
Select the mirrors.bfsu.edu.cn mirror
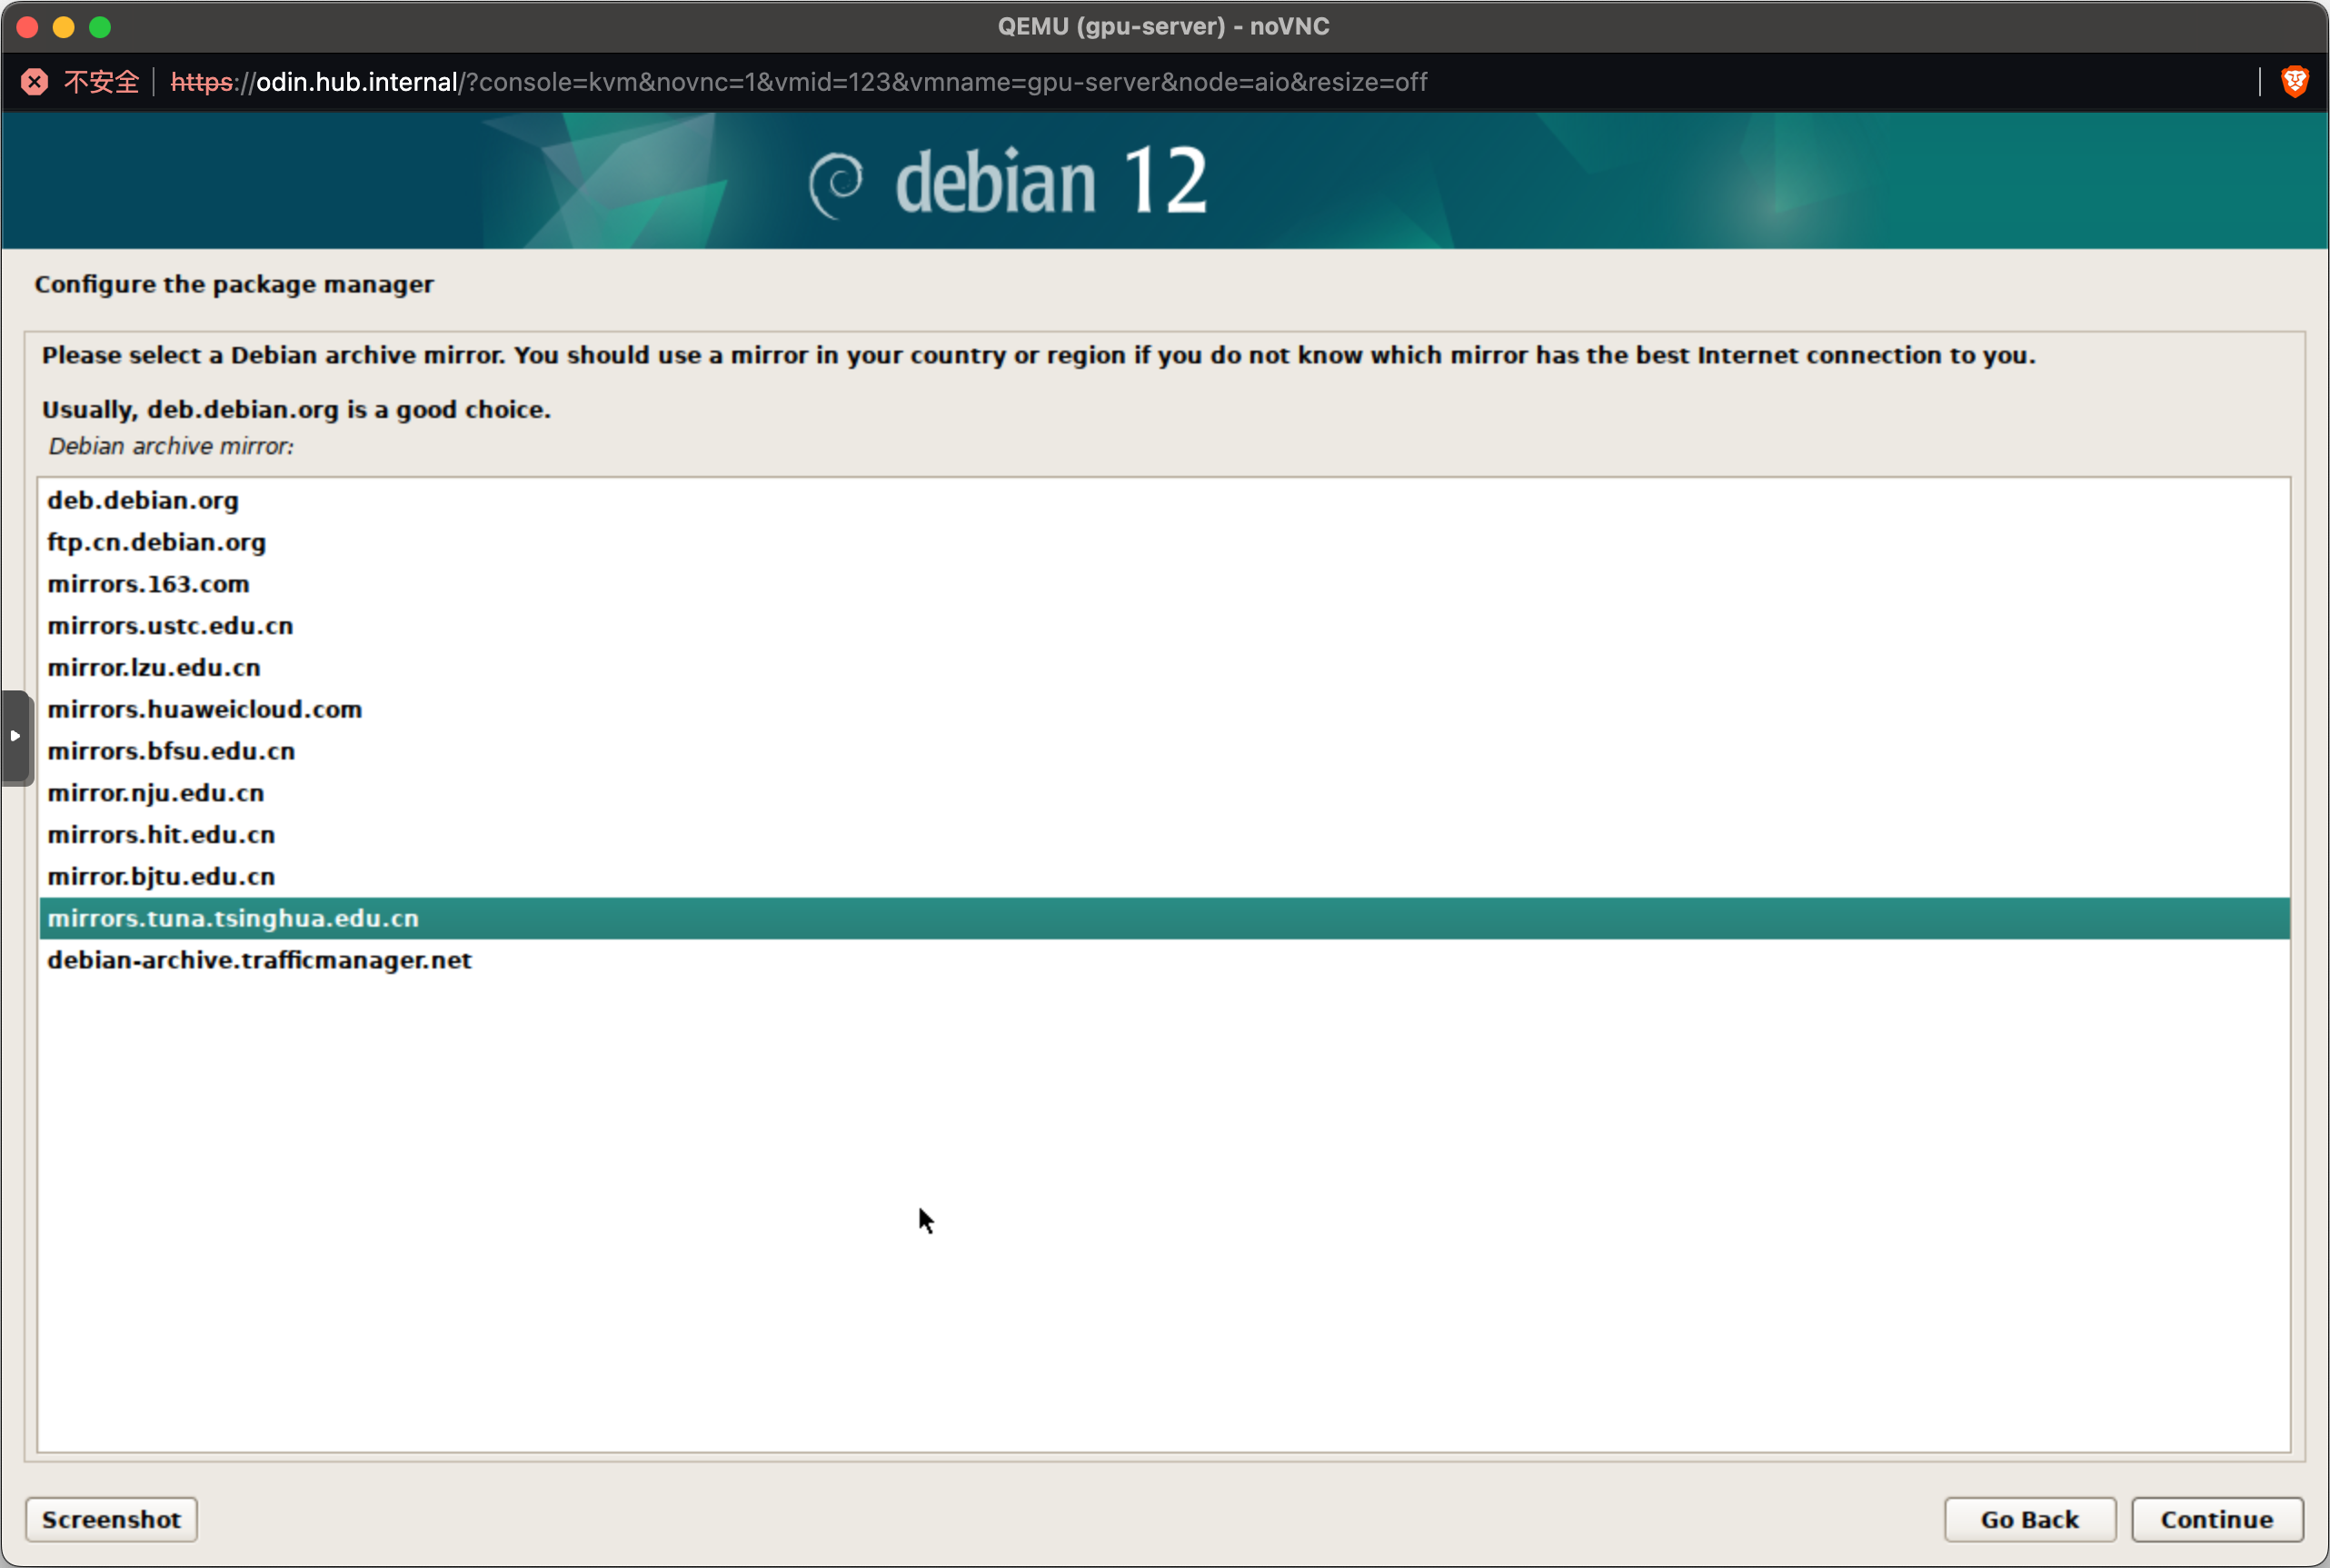[1164, 751]
